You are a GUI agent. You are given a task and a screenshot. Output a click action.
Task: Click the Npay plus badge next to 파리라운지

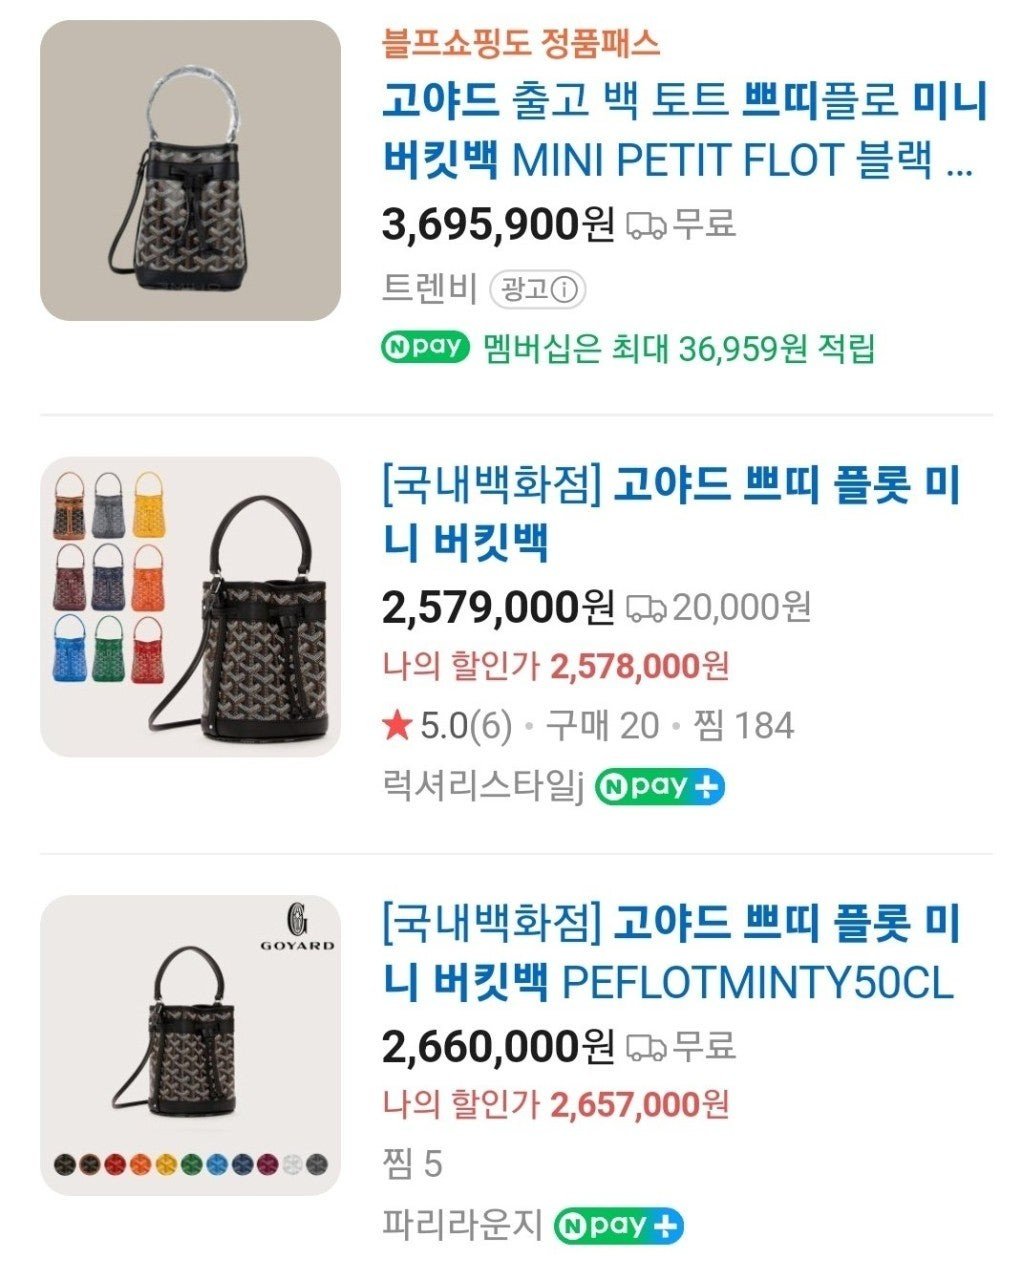(x=619, y=1225)
